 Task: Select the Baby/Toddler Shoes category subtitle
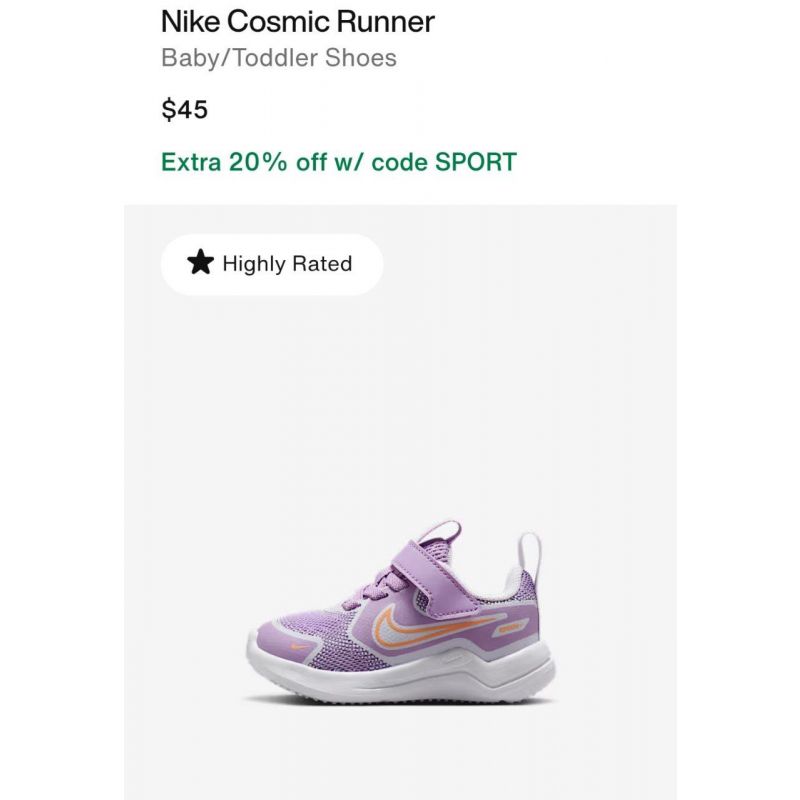coord(279,58)
